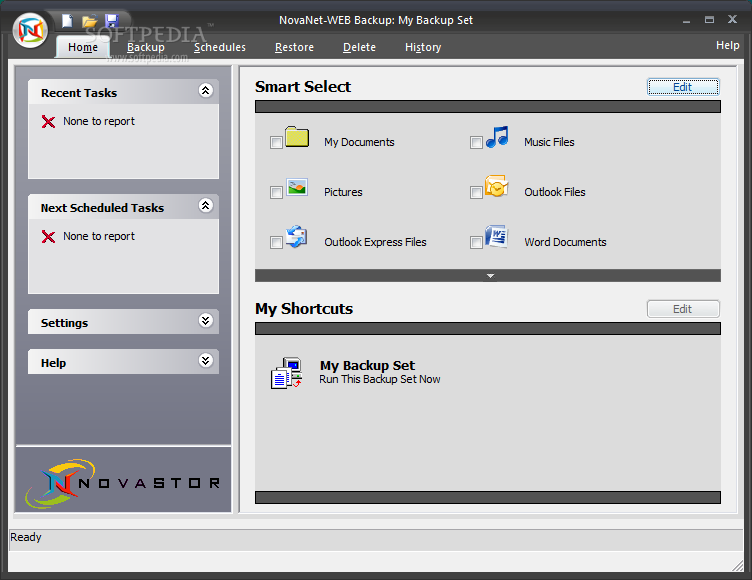Click the Outlook Files label
This screenshot has width=752, height=580.
[x=555, y=192]
